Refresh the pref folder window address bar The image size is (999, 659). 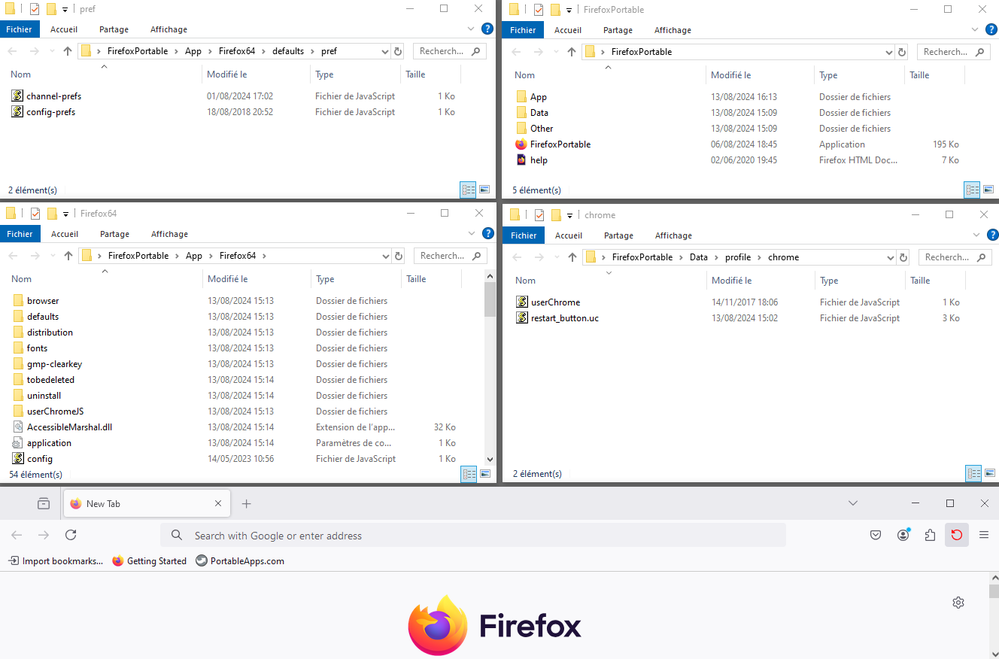point(398,52)
